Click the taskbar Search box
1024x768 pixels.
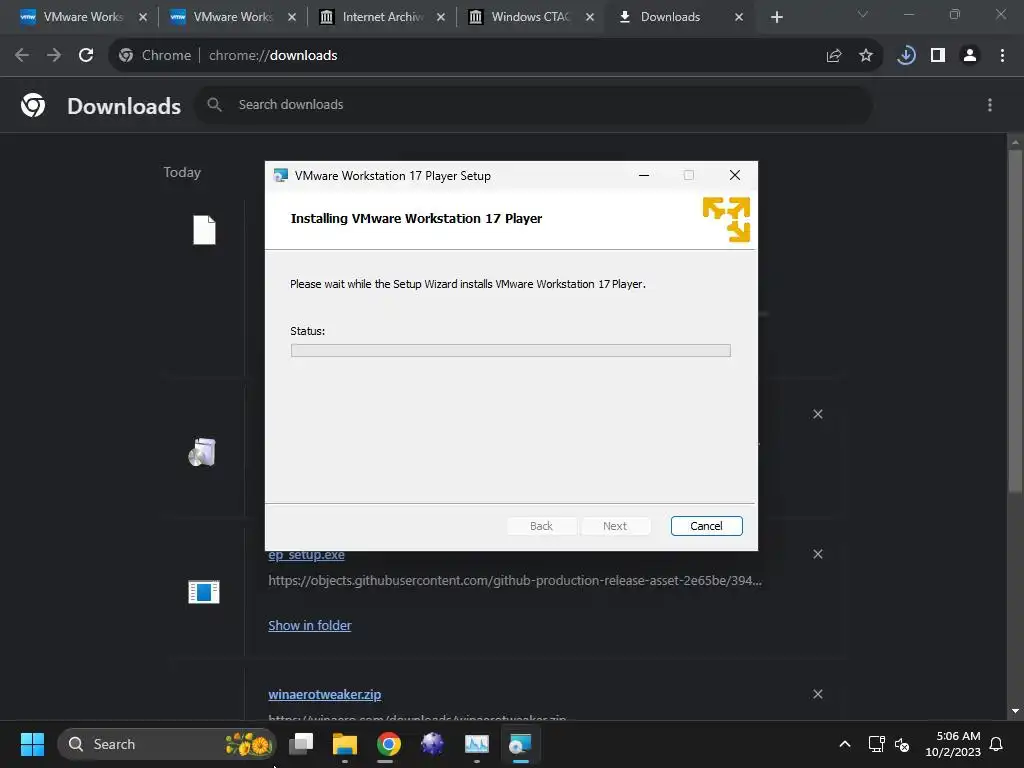click(167, 744)
